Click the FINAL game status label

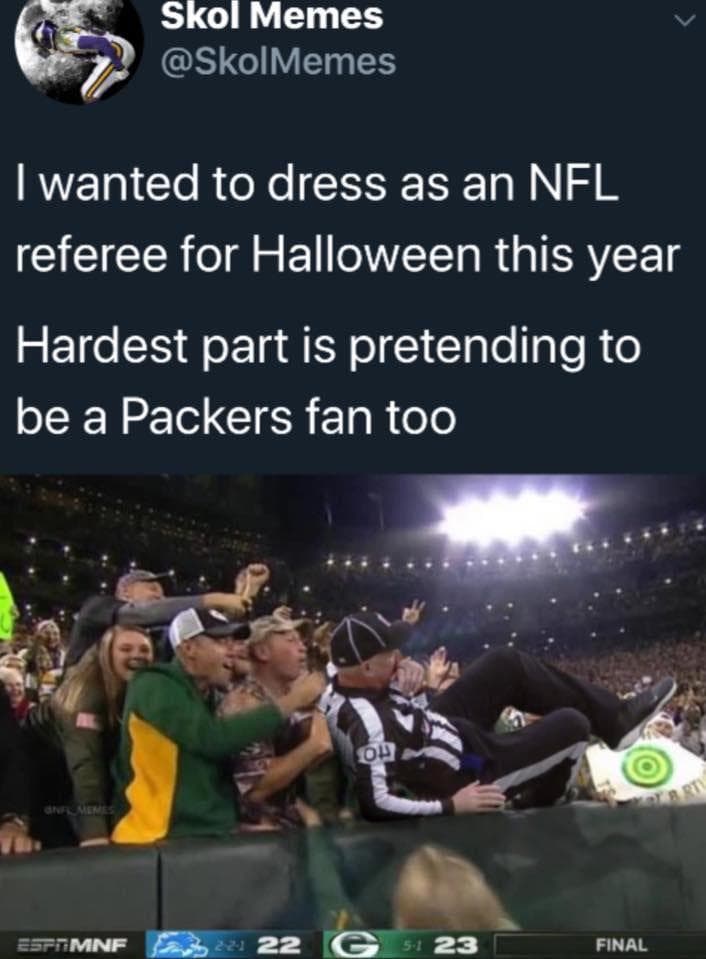coord(622,945)
